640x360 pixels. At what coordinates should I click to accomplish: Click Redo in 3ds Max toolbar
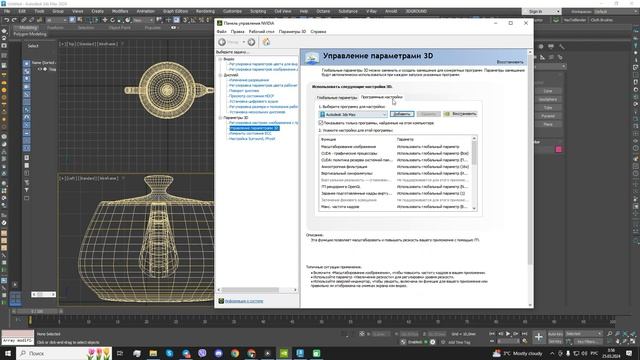click(14, 20)
